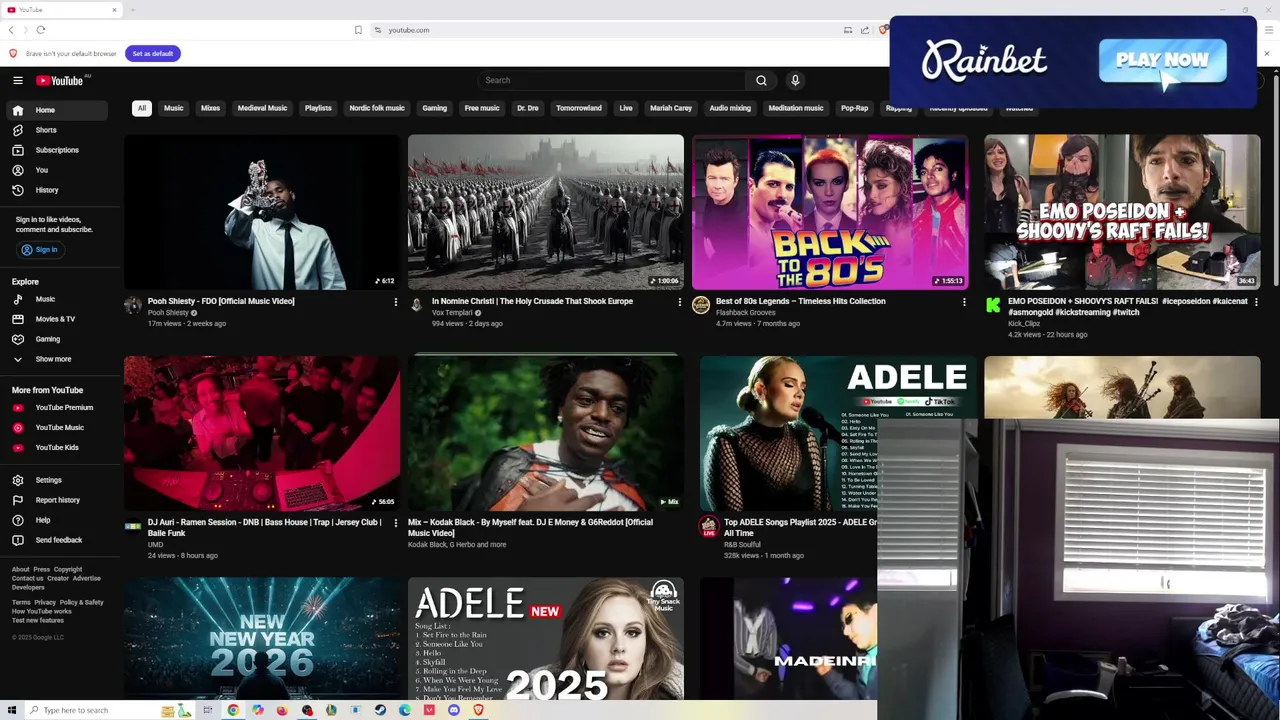This screenshot has width=1280, height=720.
Task: Open a new browser tab
Action: click(132, 10)
